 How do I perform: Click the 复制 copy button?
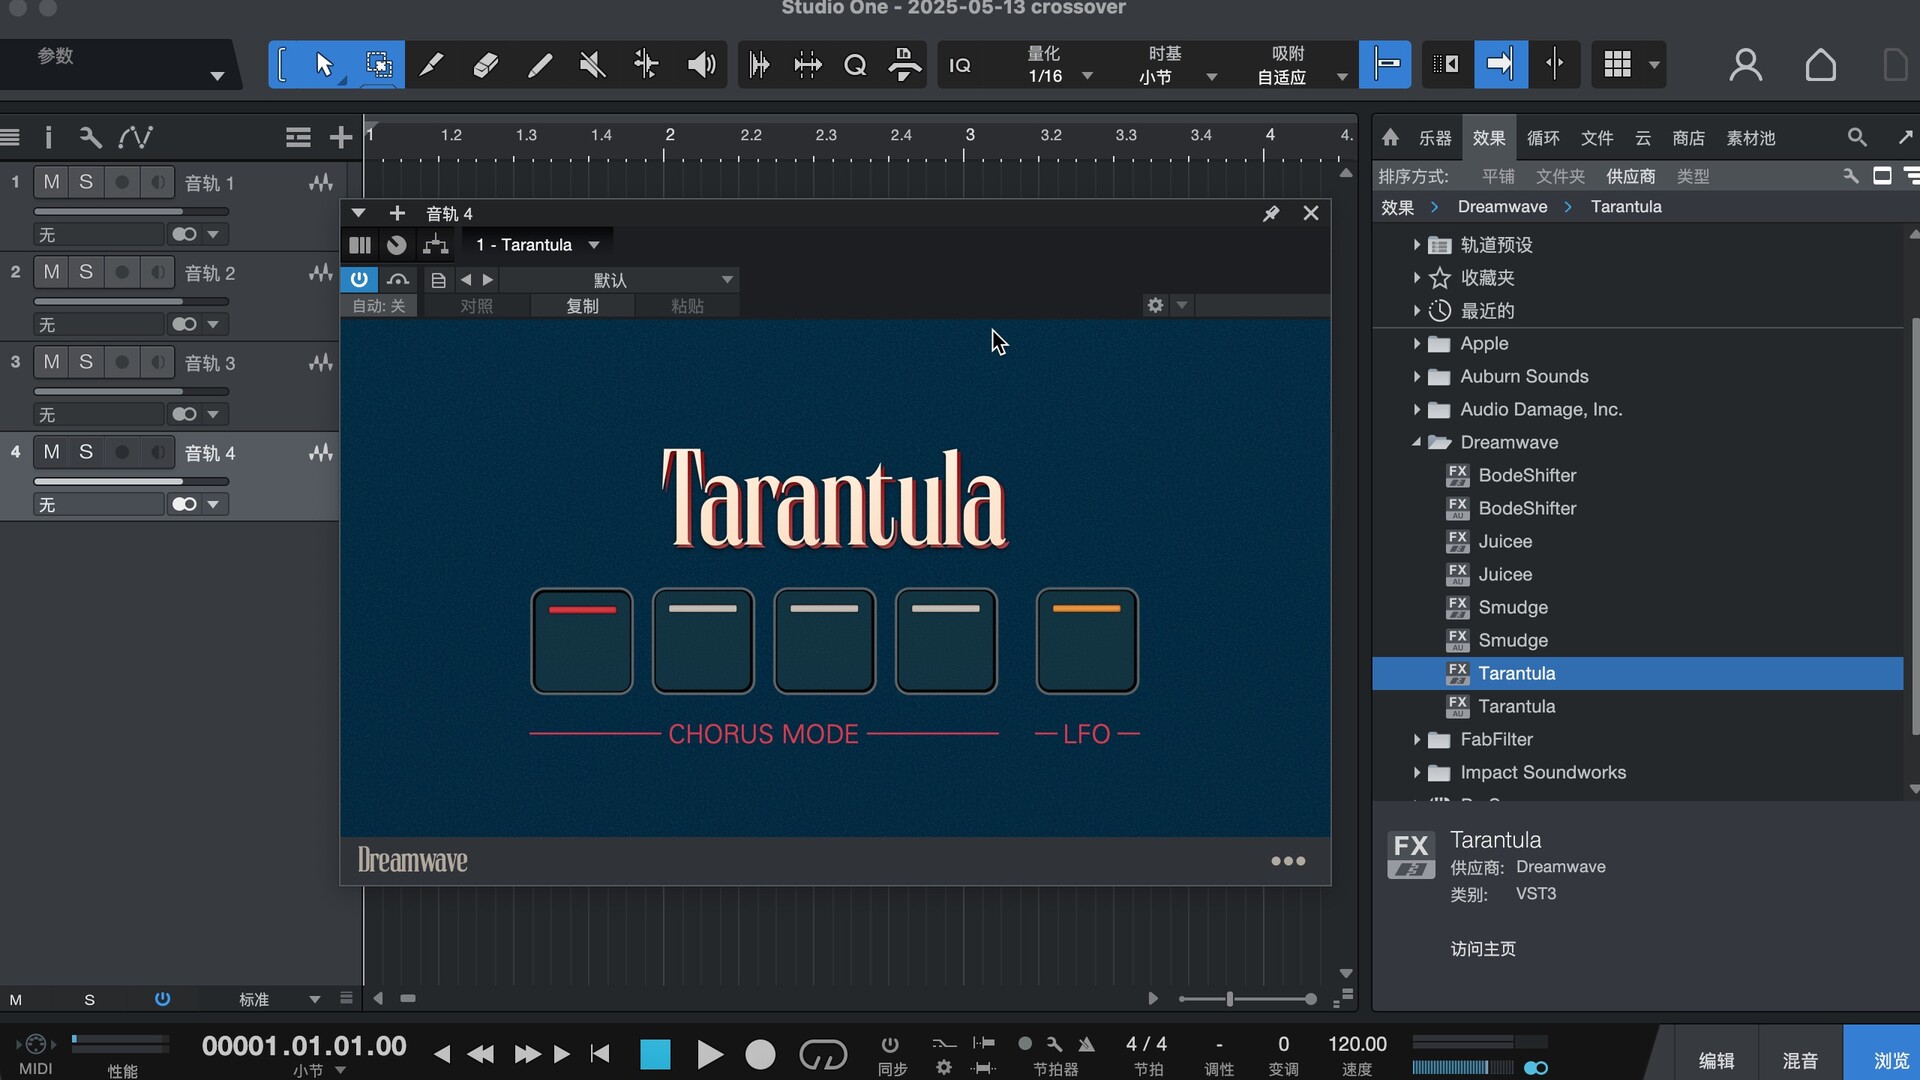[x=582, y=306]
